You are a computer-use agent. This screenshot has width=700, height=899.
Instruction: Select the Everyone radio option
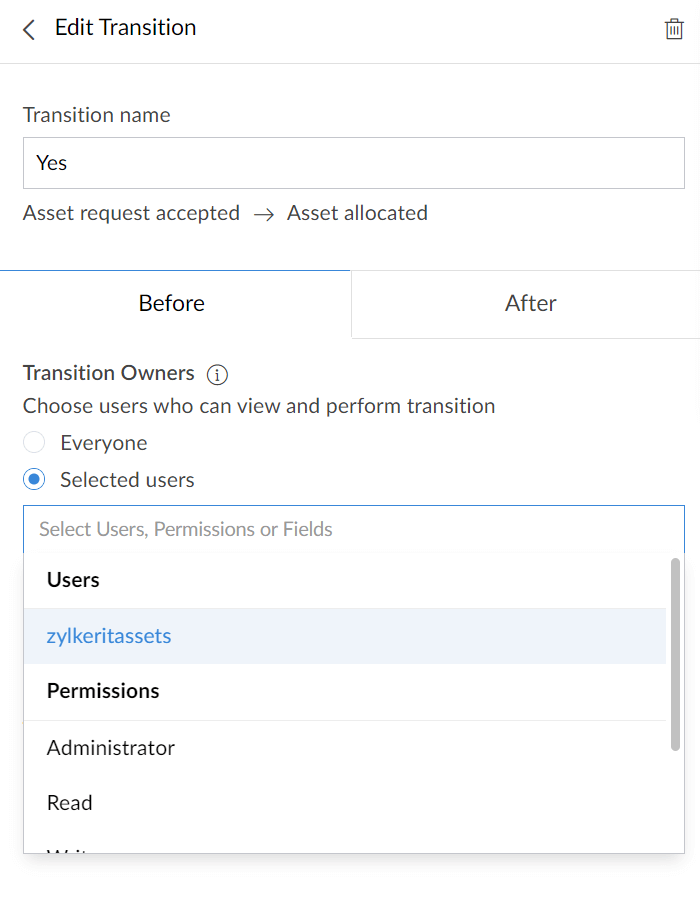[x=34, y=443]
